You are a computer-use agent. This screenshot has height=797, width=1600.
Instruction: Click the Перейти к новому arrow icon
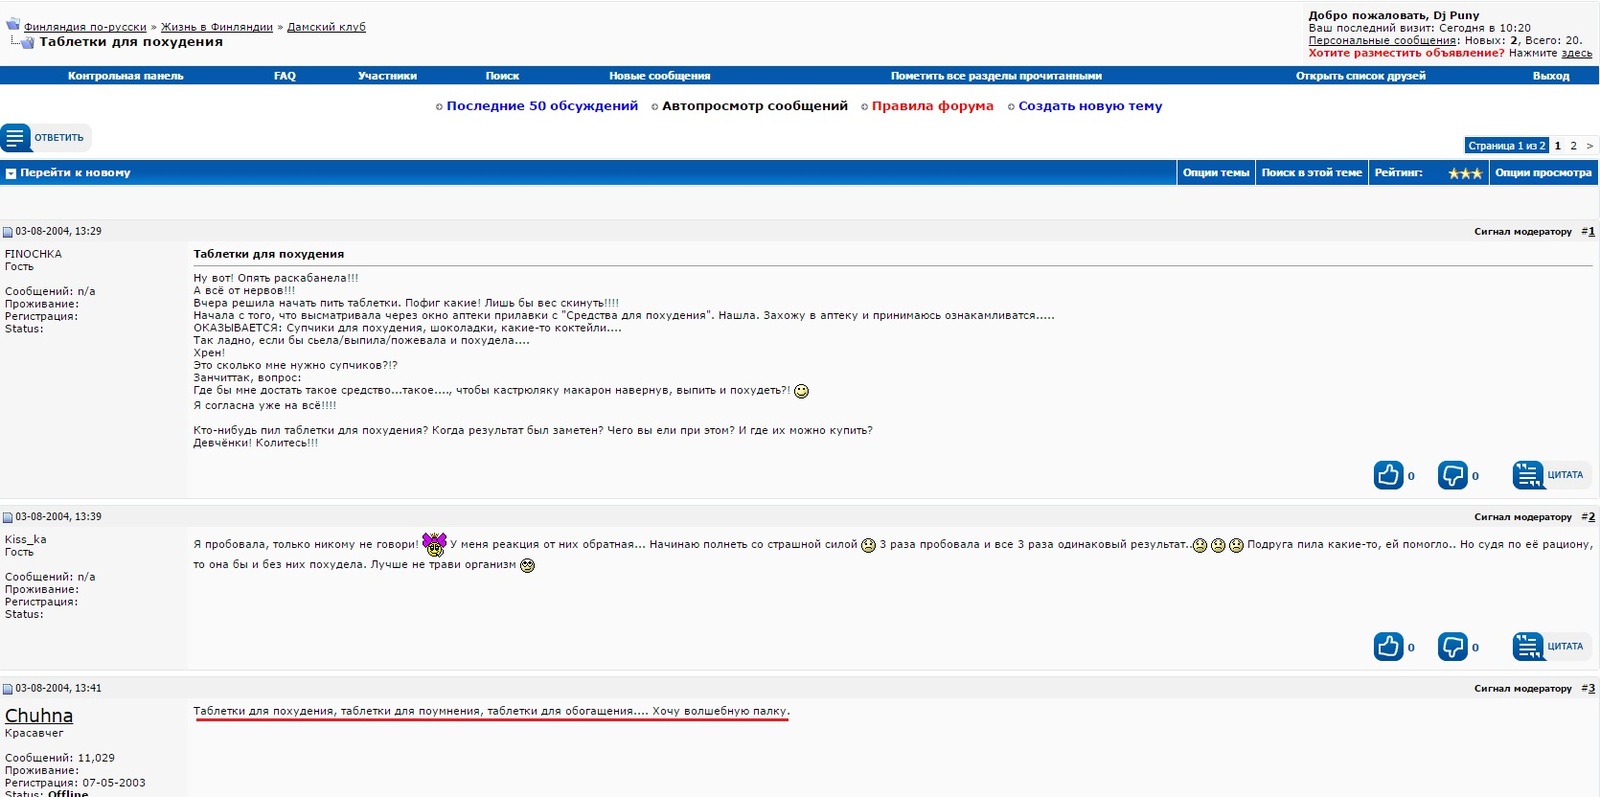tap(11, 174)
